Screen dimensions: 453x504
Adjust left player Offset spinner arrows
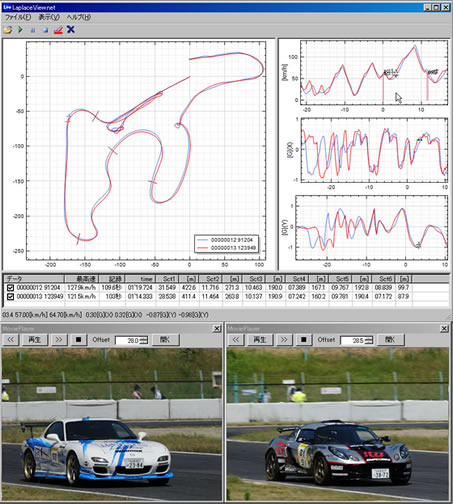(144, 340)
